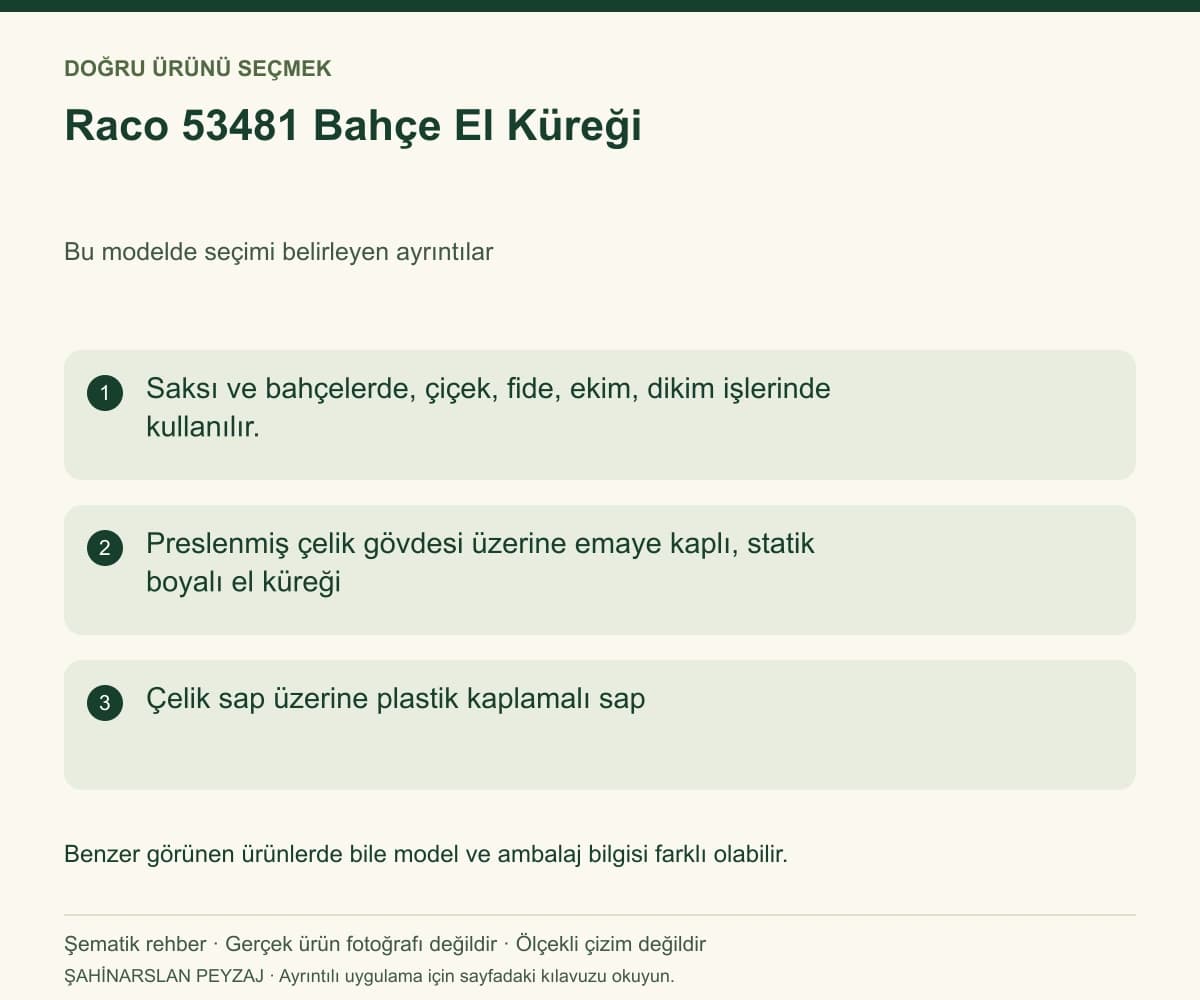Click 'Bu modelde seçimi belirleyen ayrıntılar' subtitle
Image resolution: width=1200 pixels, height=1000 pixels.
point(279,252)
